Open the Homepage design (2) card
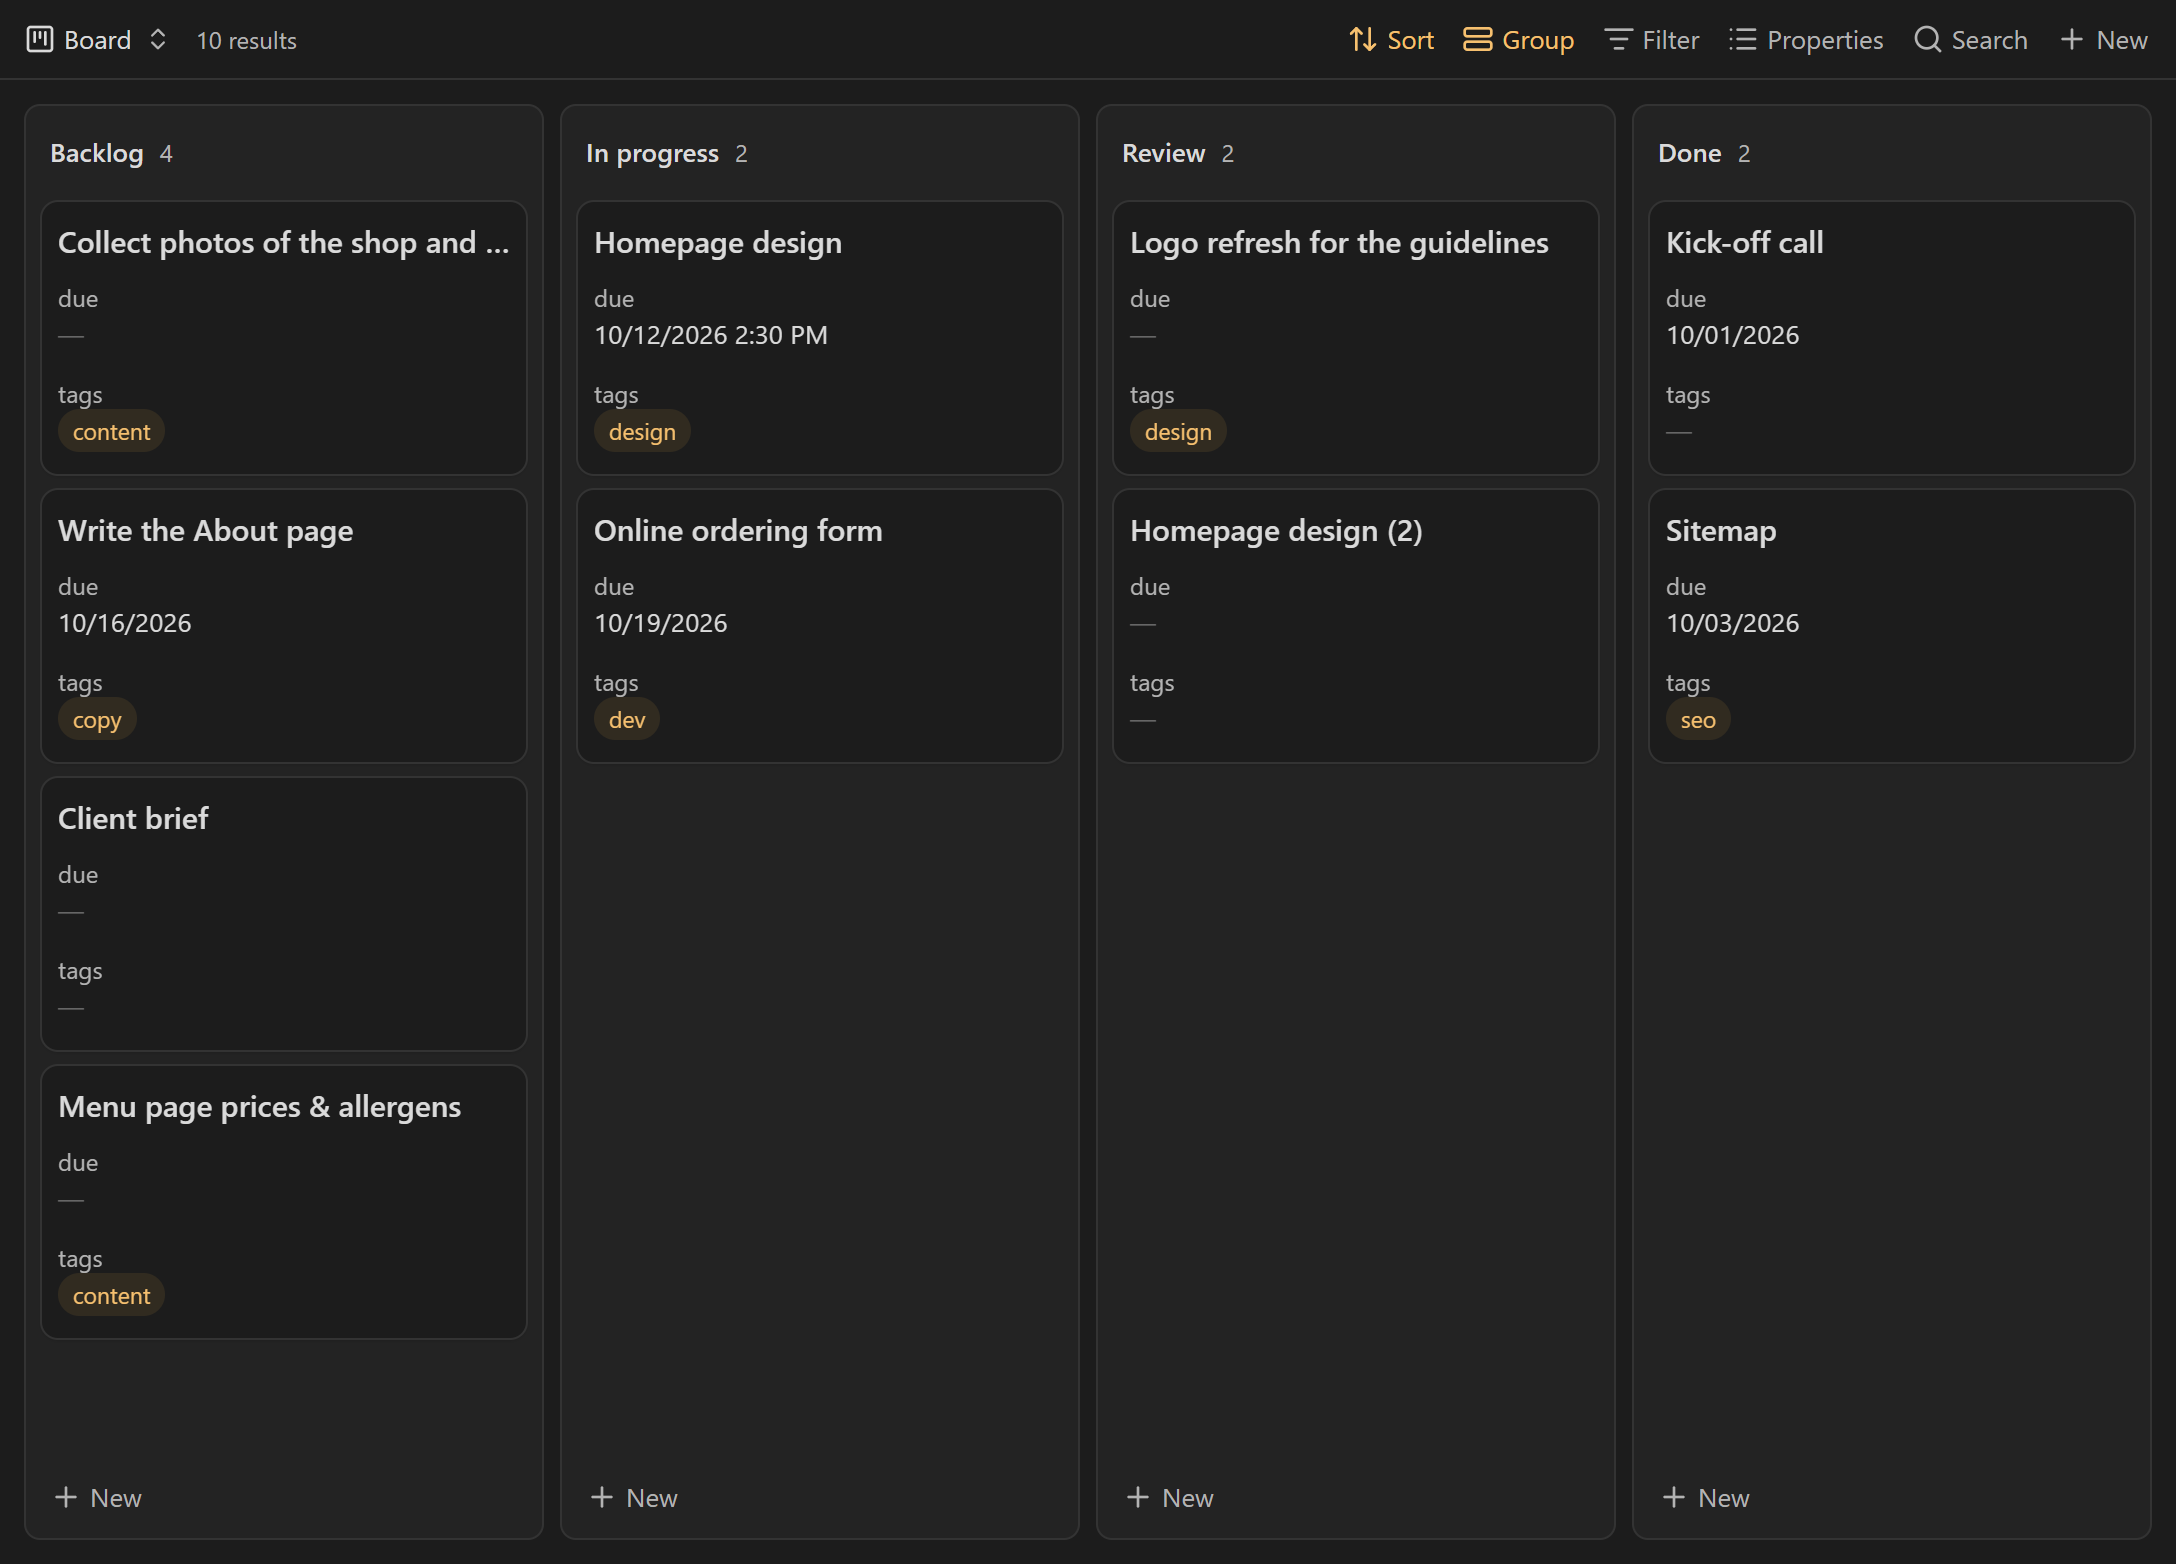Image resolution: width=2176 pixels, height=1564 pixels. (x=1356, y=626)
